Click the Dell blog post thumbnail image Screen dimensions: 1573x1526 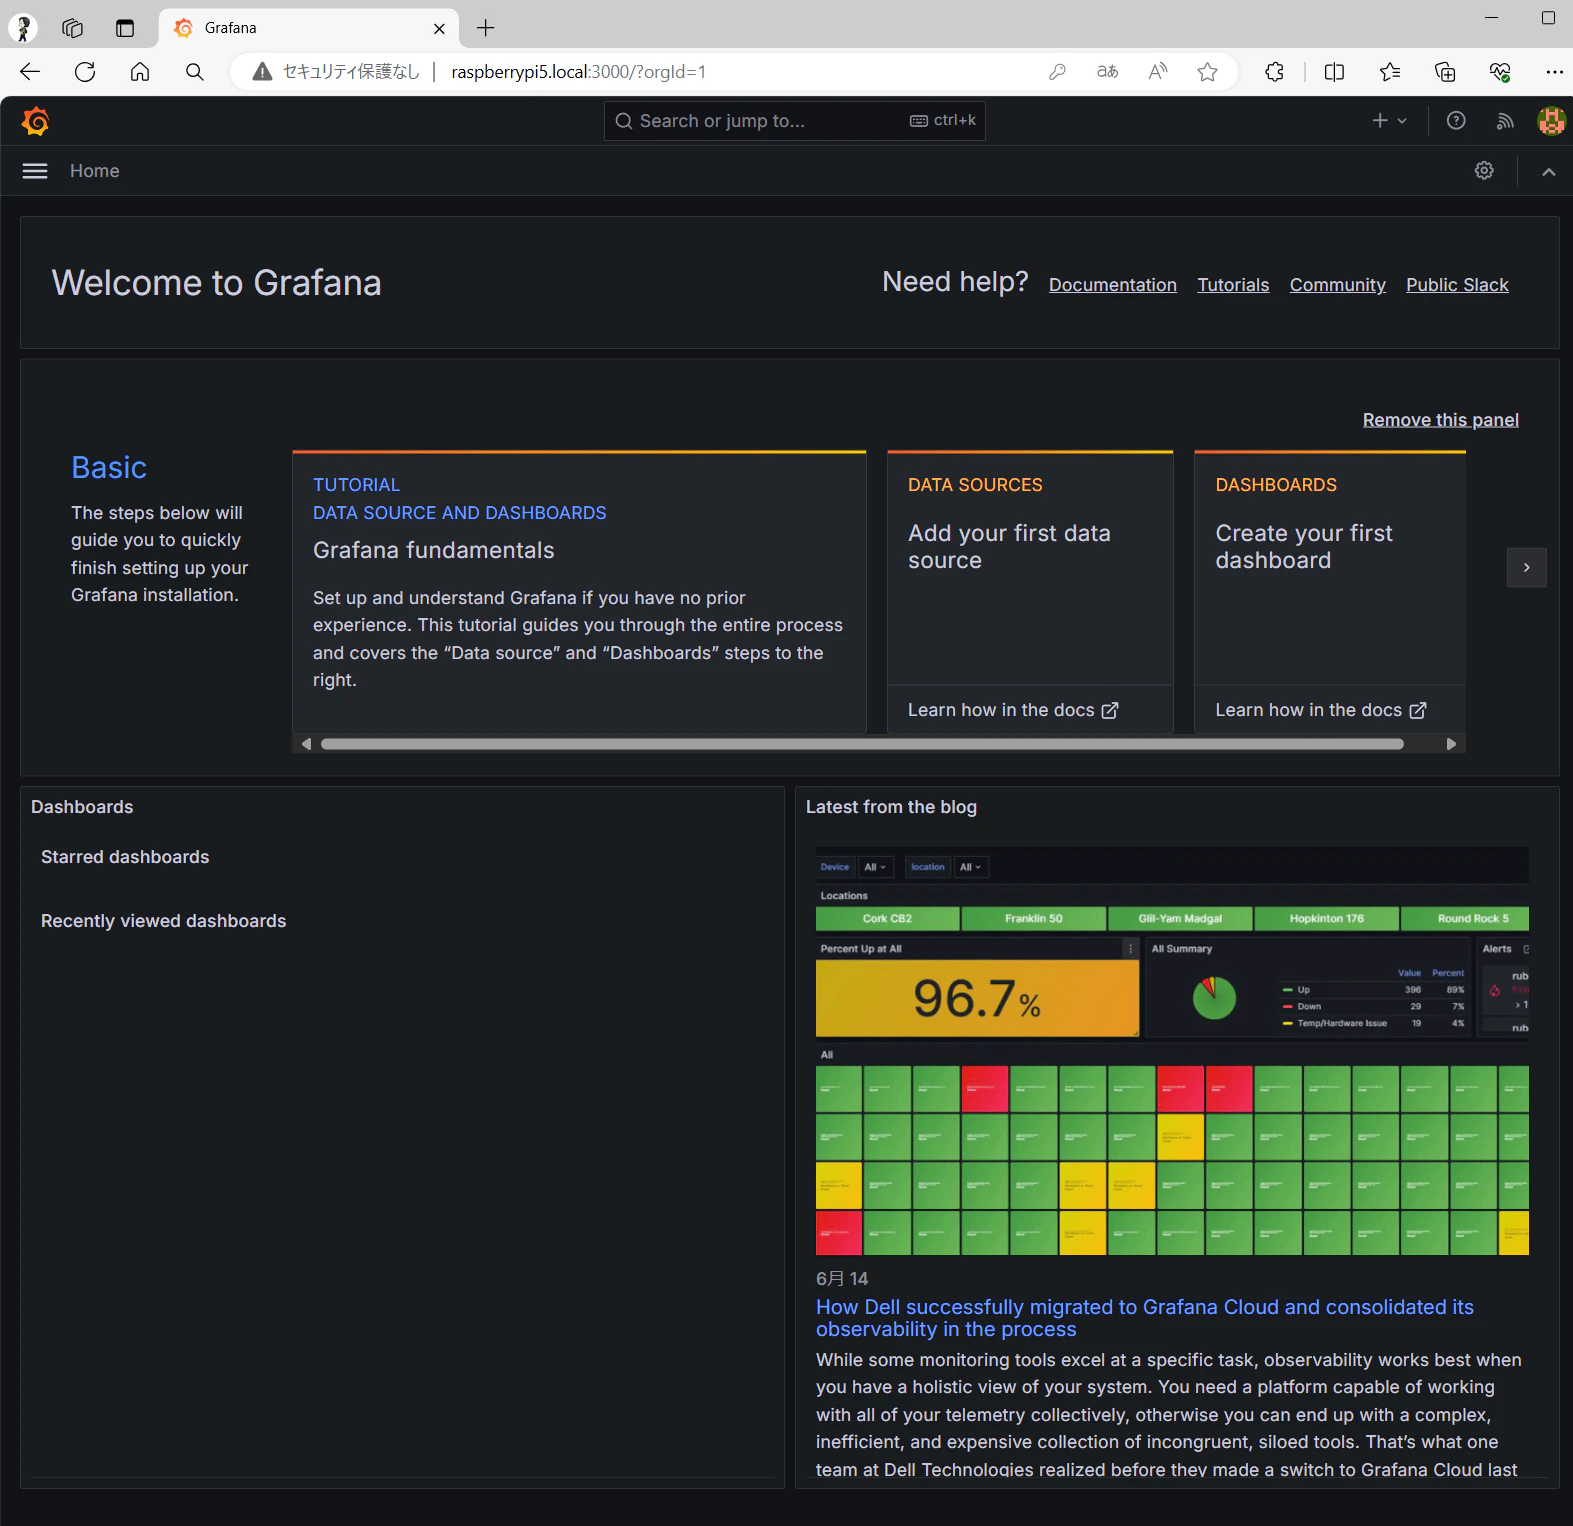[x=1172, y=1051]
